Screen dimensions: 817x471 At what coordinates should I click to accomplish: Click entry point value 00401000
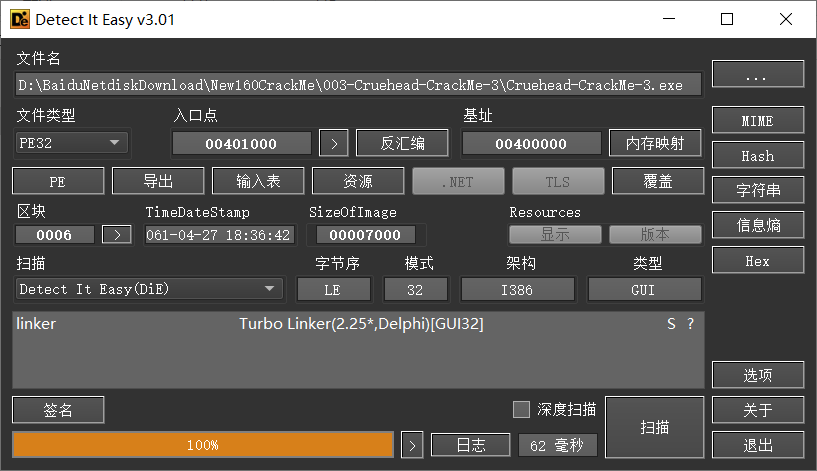[x=241, y=144]
